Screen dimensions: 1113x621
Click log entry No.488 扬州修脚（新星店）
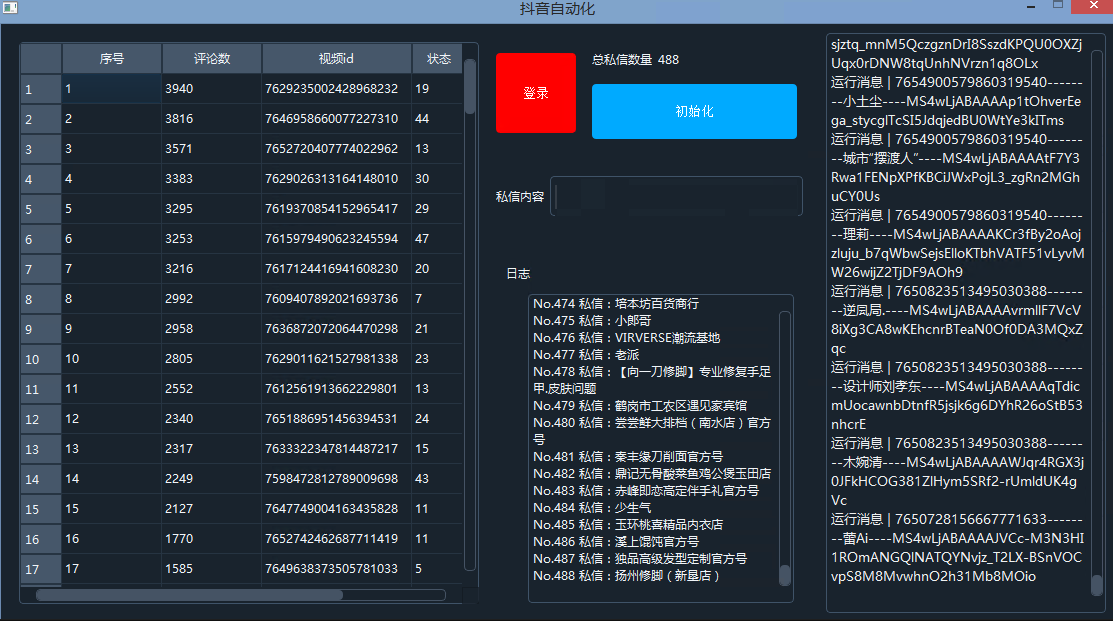point(627,576)
